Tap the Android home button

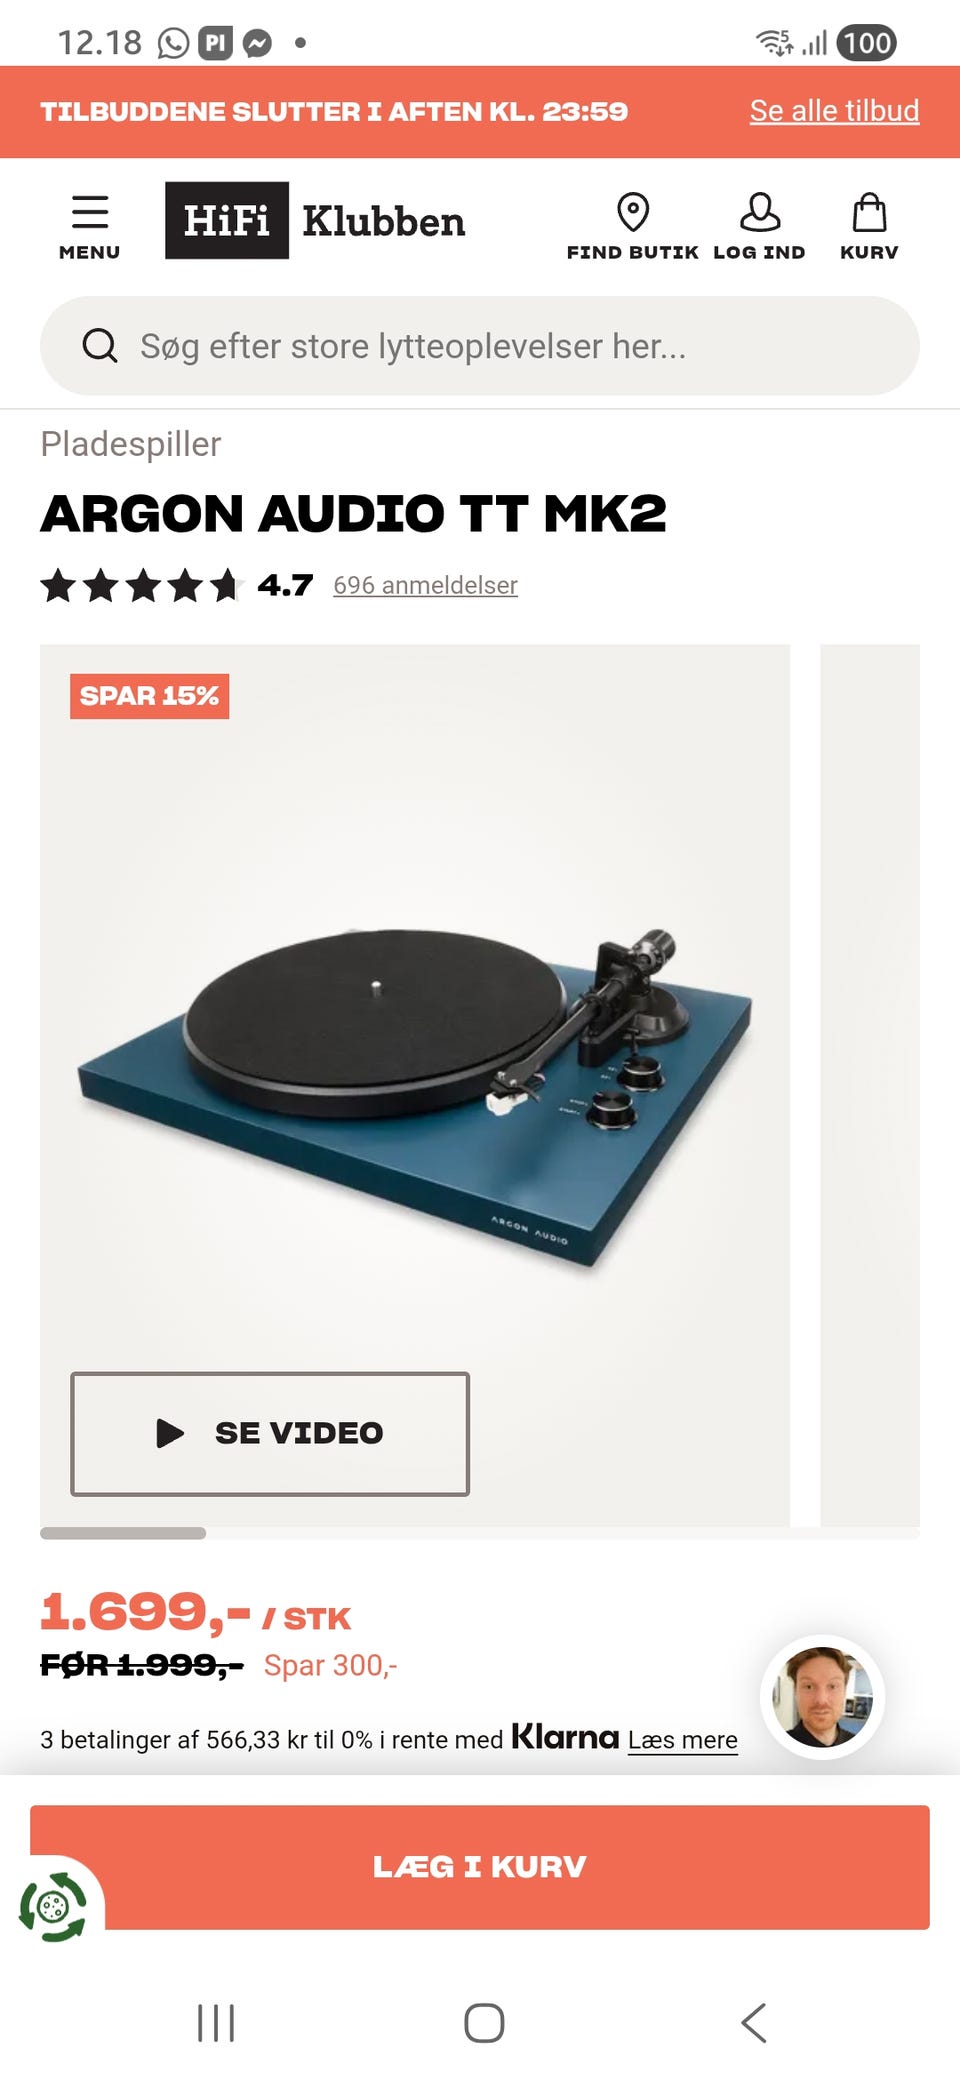coord(484,2023)
